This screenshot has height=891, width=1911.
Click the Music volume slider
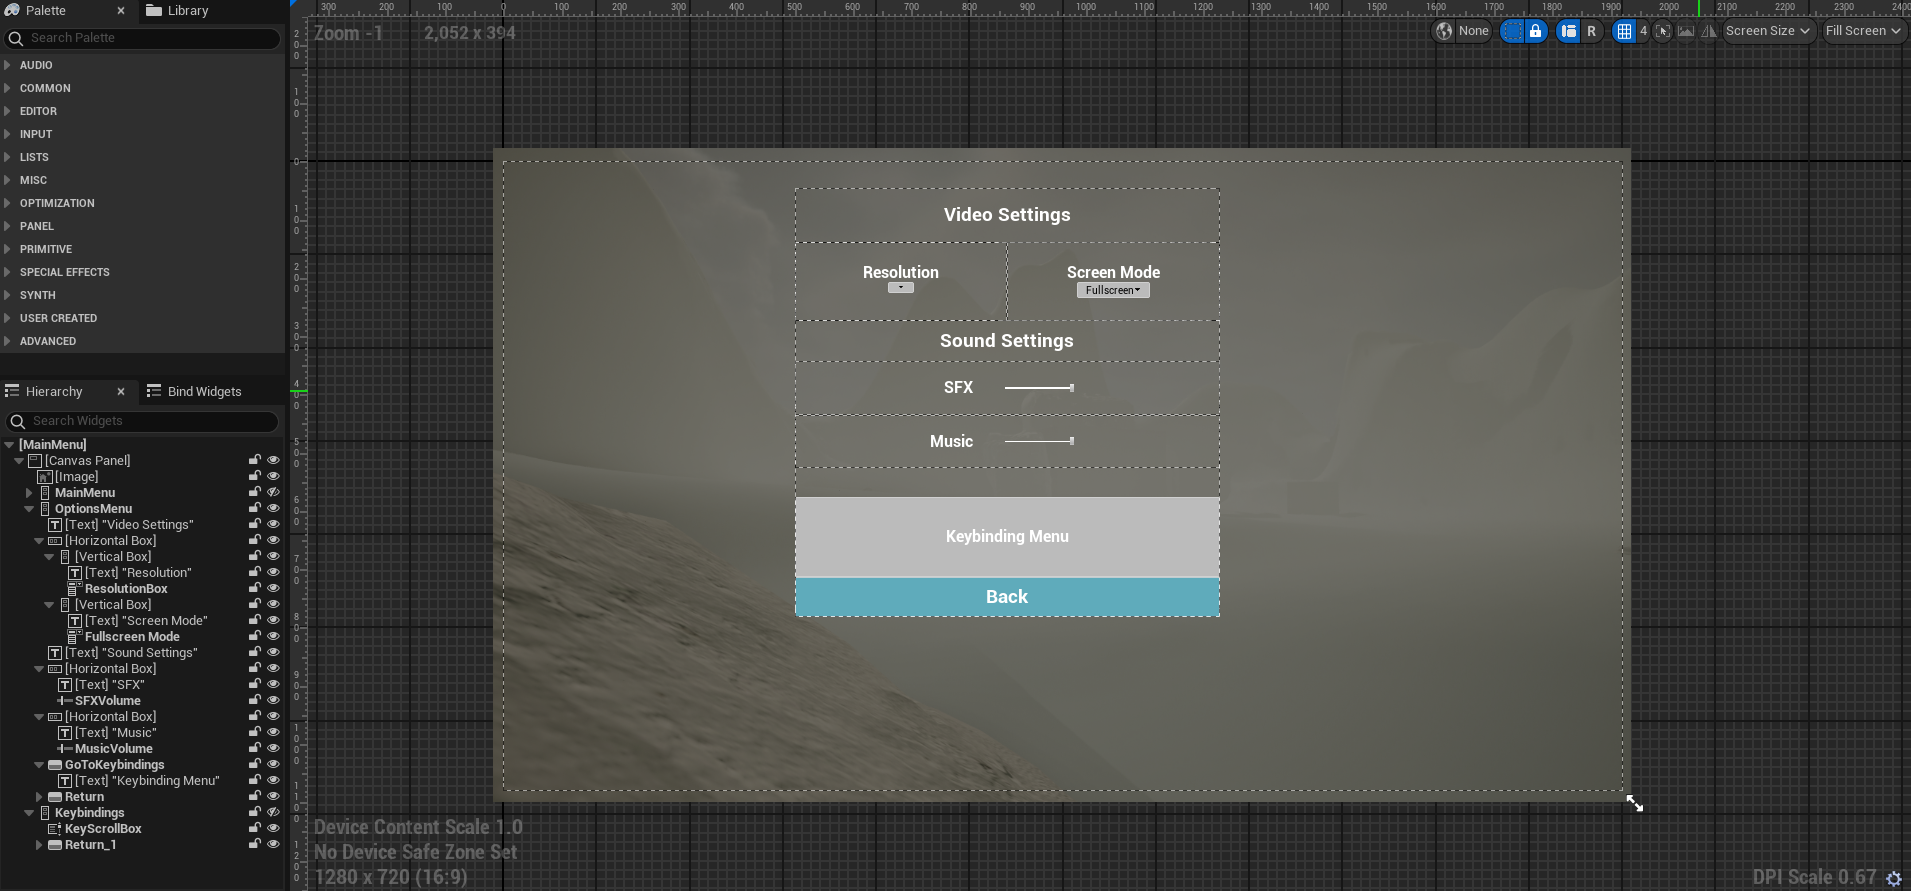1039,441
